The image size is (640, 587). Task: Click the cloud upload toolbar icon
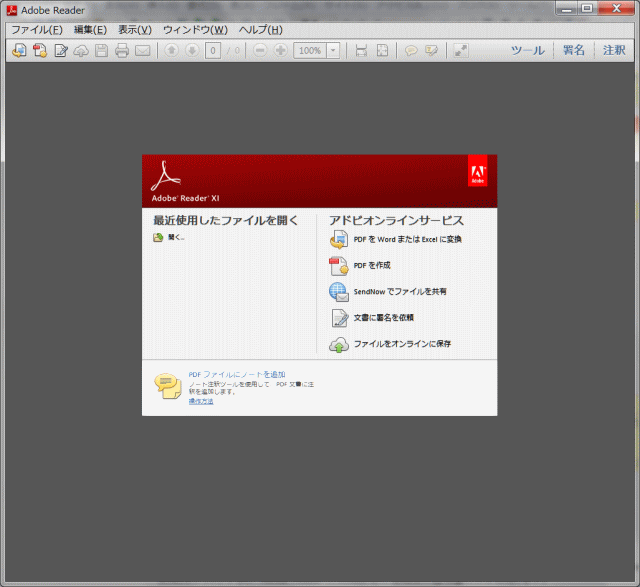point(81,51)
